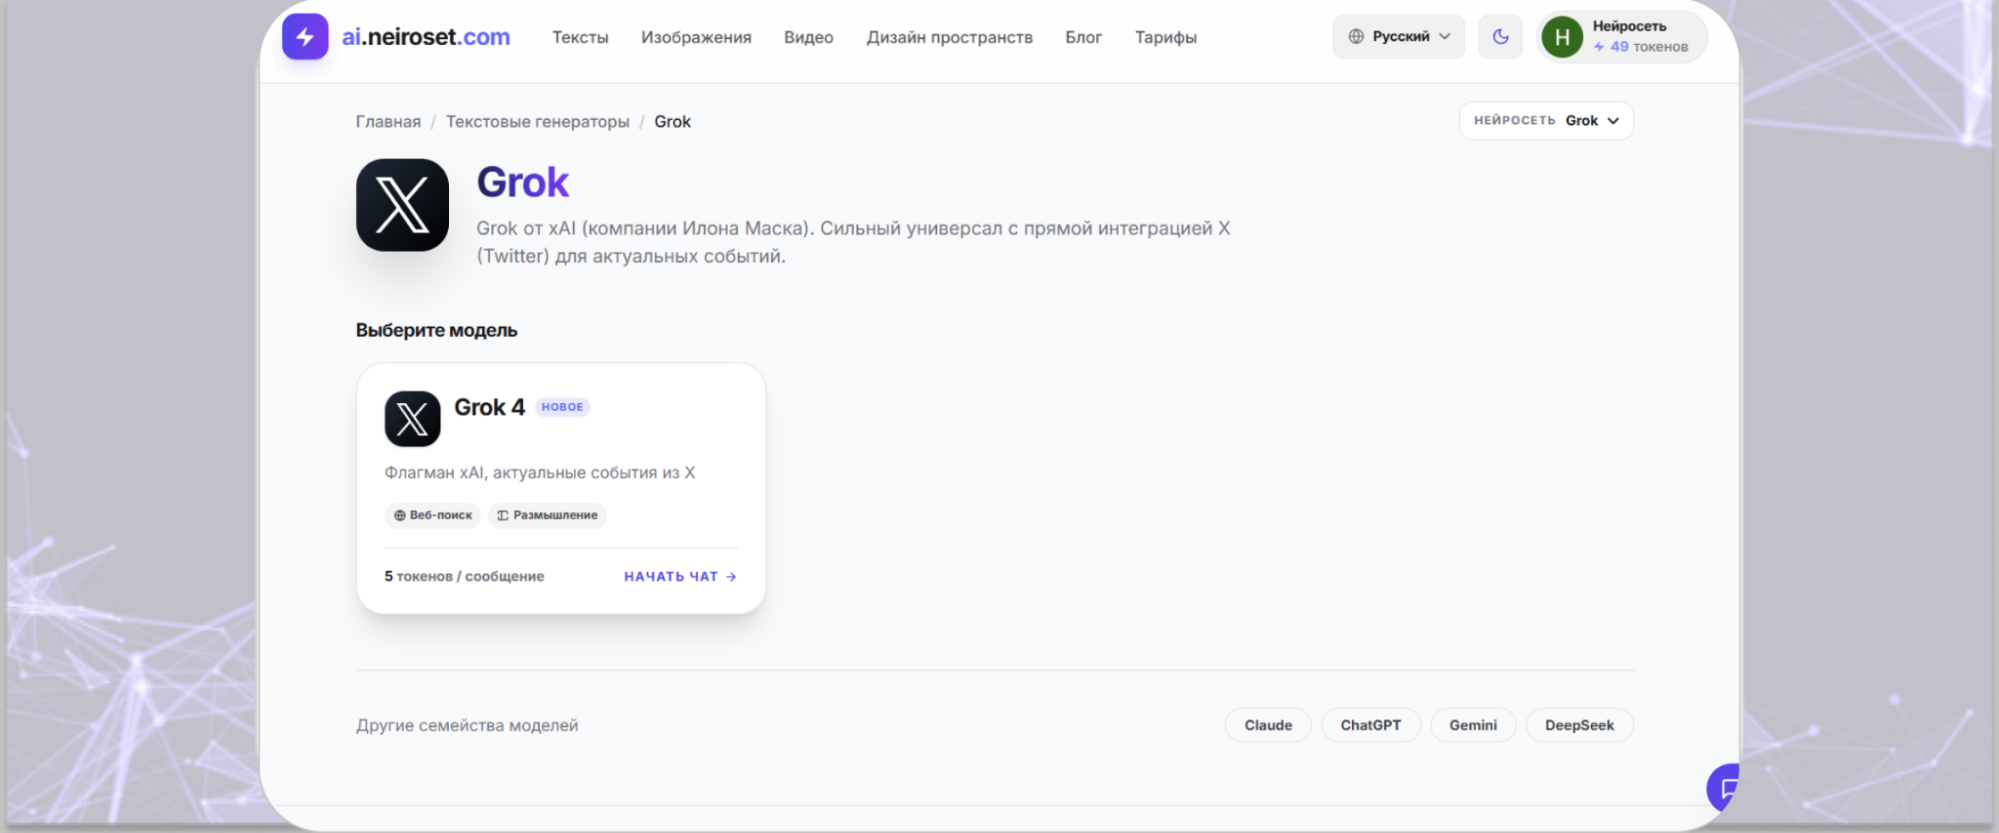Open the Тексты menu item
The image size is (1999, 833).
point(580,37)
